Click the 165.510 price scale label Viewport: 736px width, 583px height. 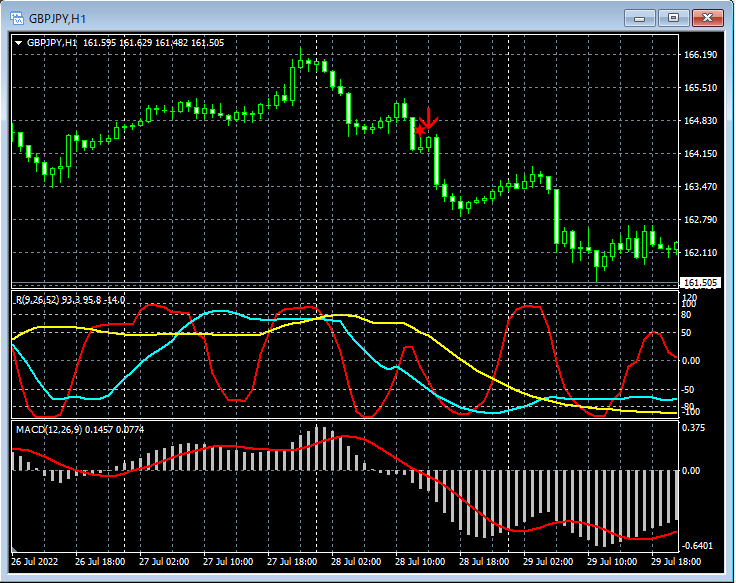click(x=700, y=87)
